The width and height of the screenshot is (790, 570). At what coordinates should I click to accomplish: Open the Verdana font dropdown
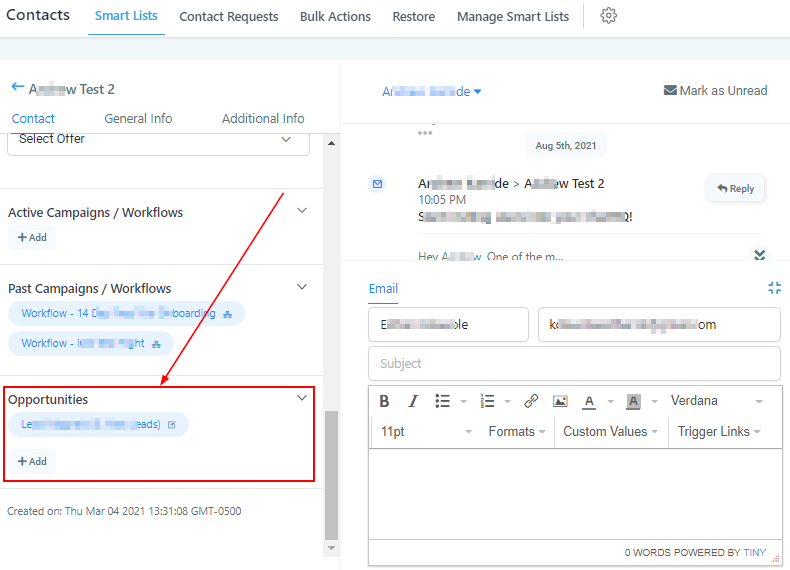coord(716,401)
